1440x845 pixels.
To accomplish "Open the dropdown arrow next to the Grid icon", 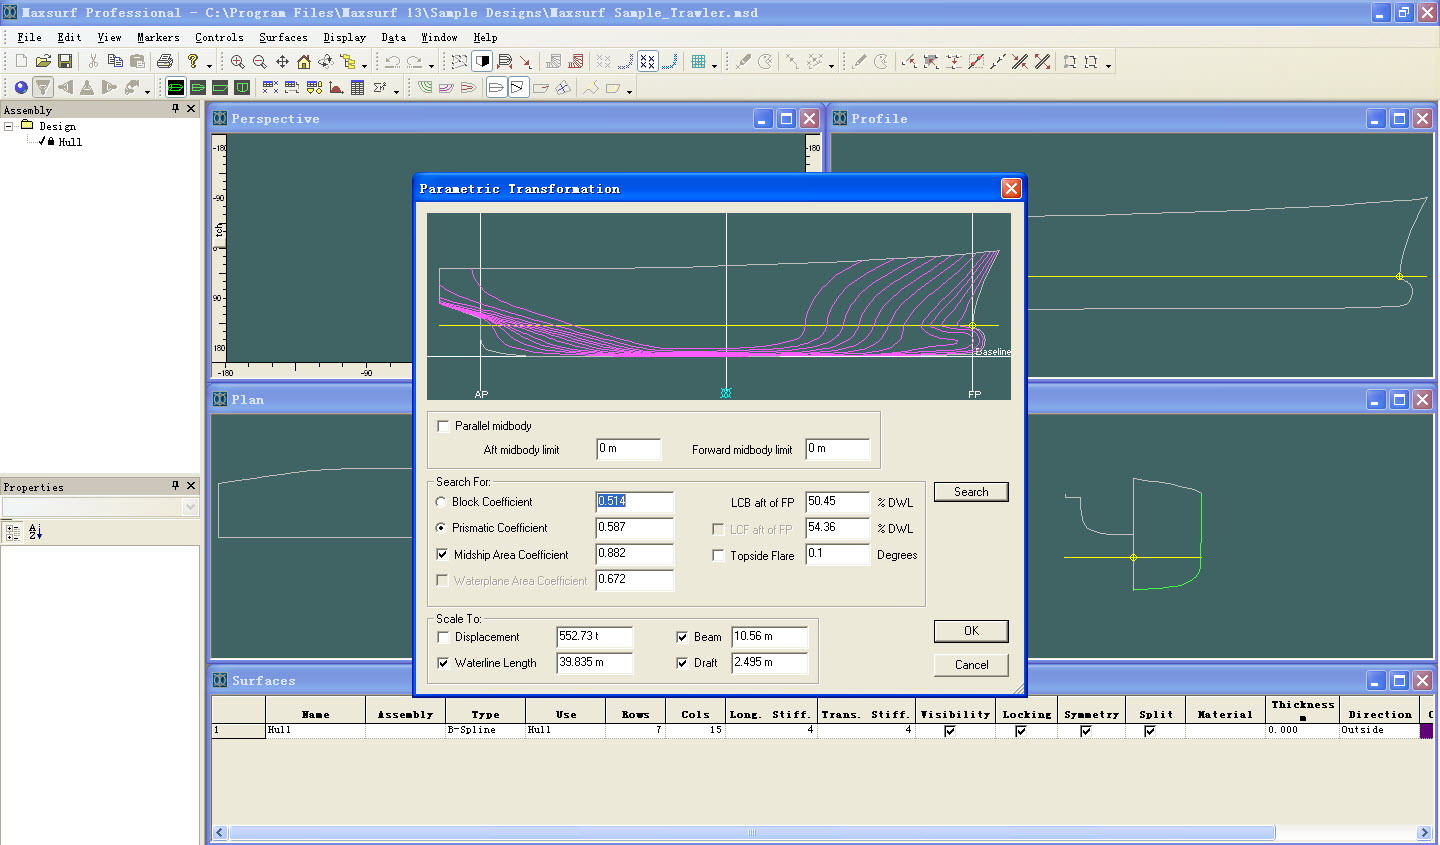I will [714, 65].
